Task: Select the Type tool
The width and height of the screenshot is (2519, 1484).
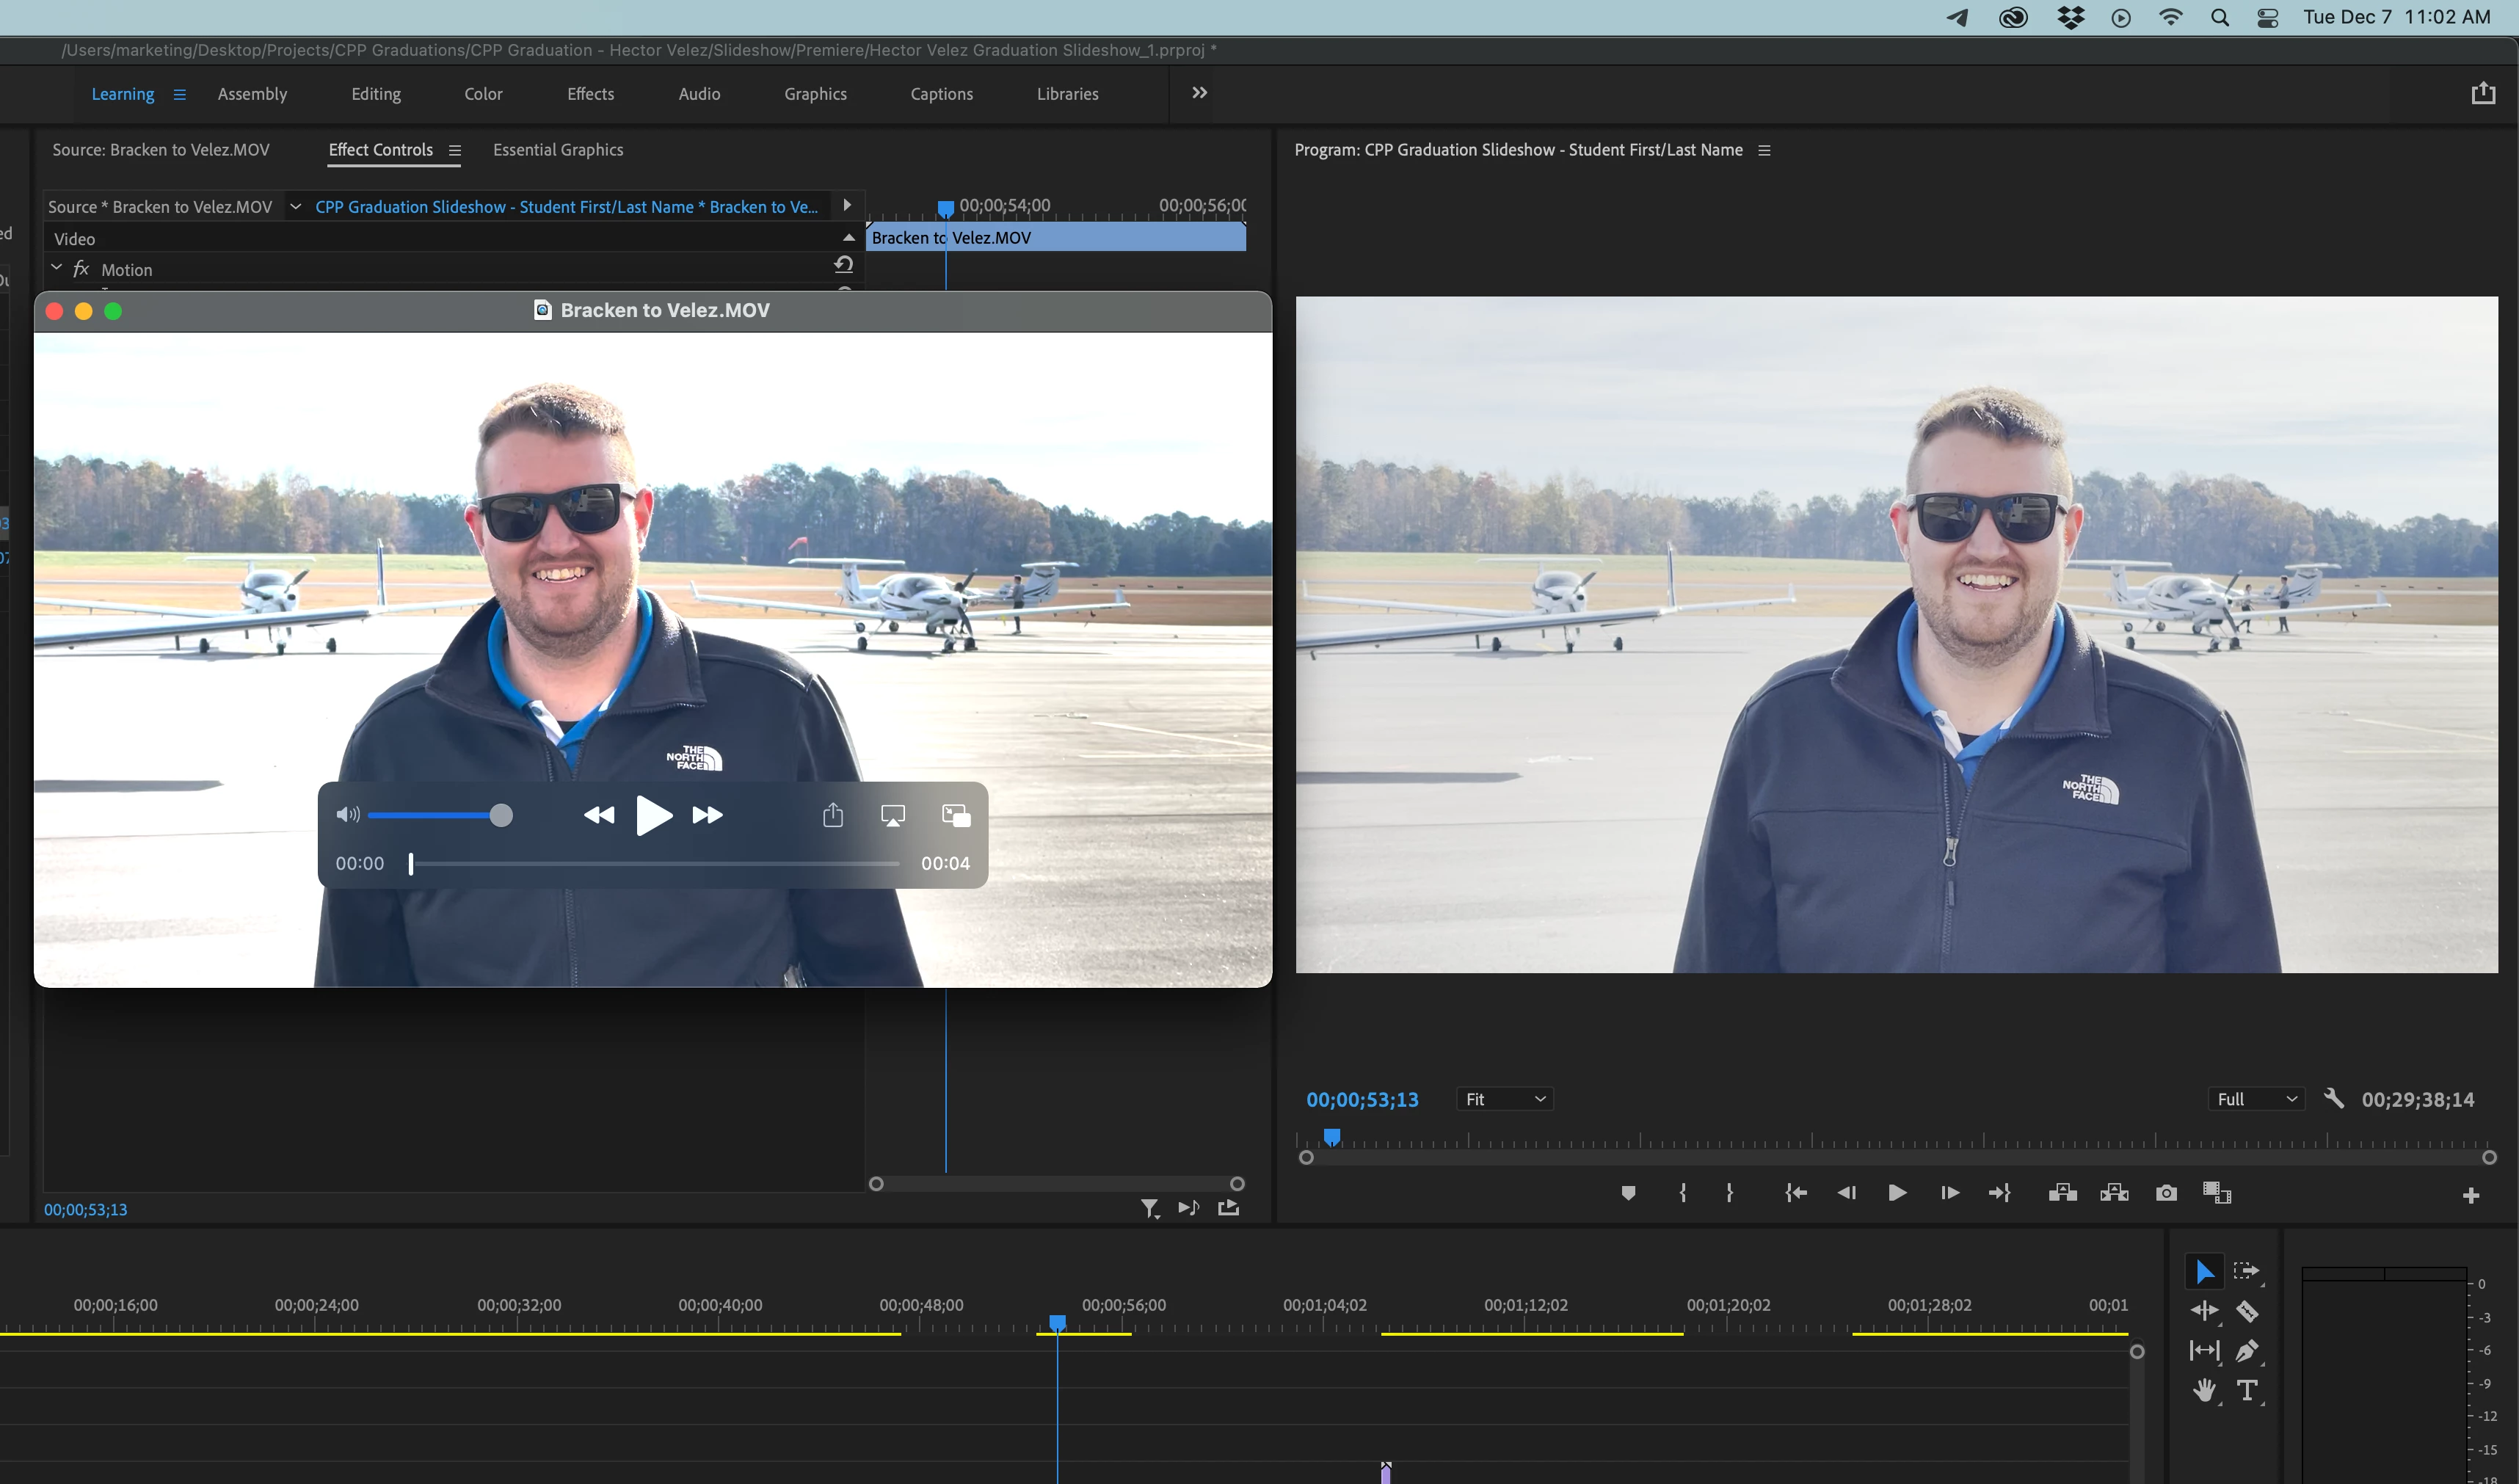Action: 2247,1391
